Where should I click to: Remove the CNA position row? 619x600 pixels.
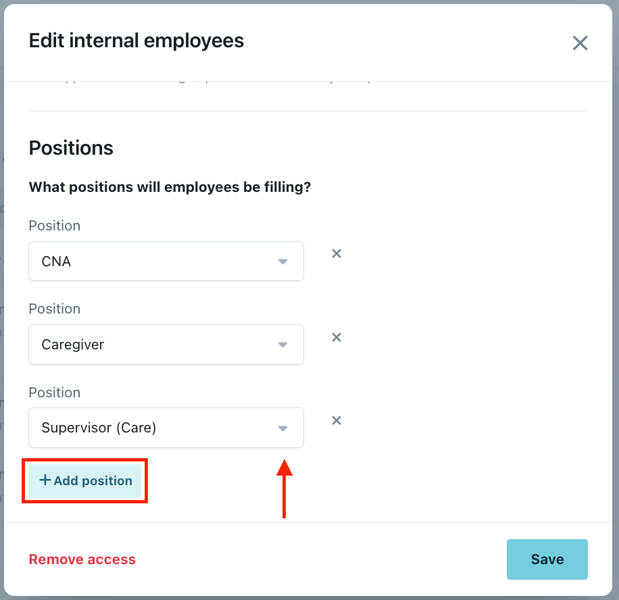337,254
